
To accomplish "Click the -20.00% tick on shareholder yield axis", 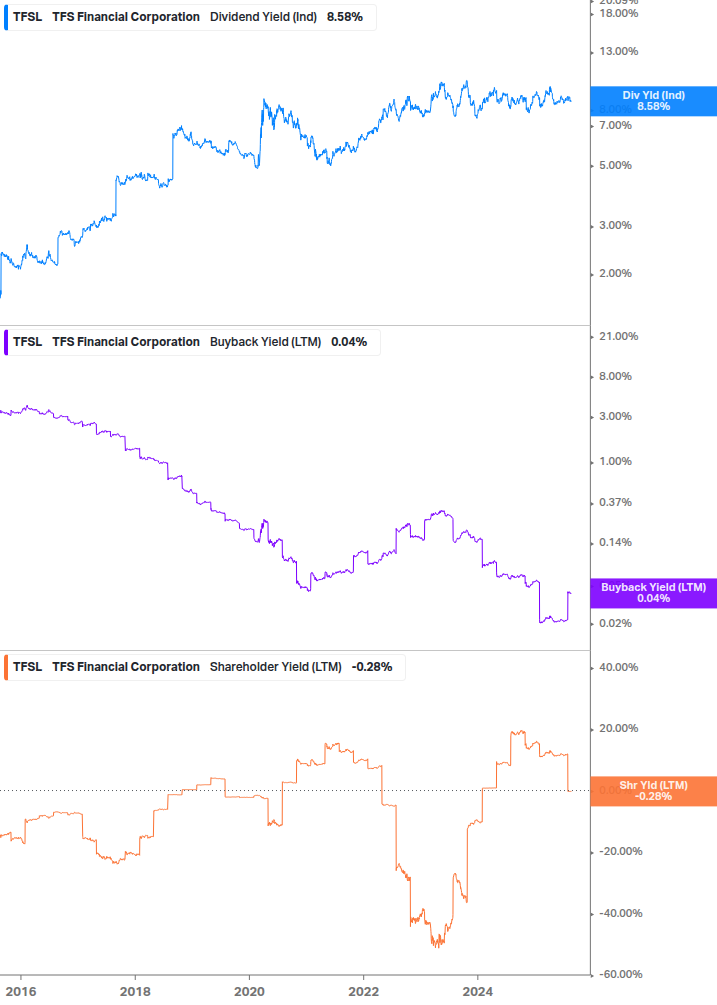I will tap(620, 852).
